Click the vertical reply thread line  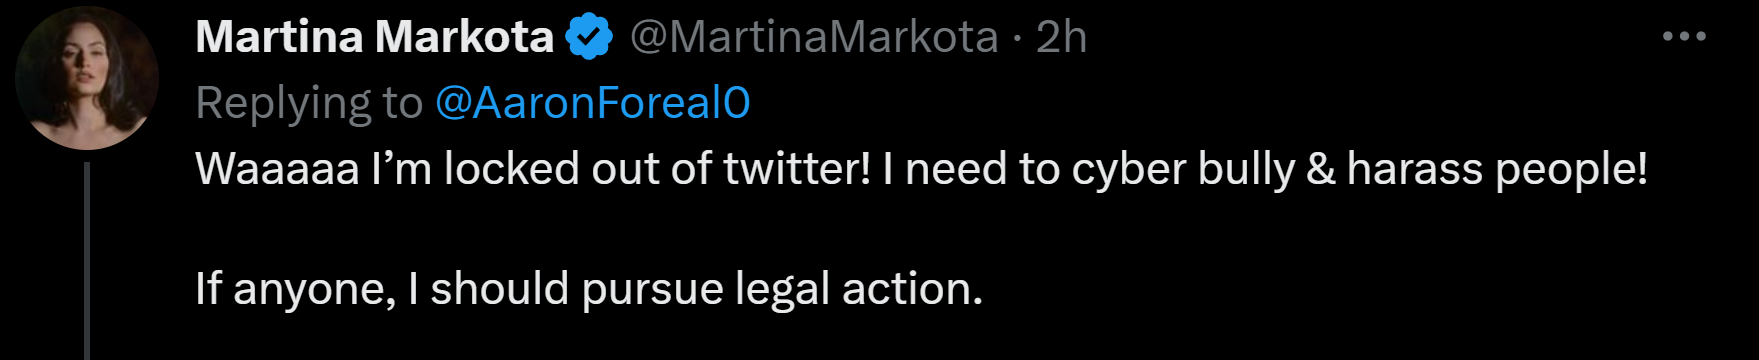[x=87, y=260]
